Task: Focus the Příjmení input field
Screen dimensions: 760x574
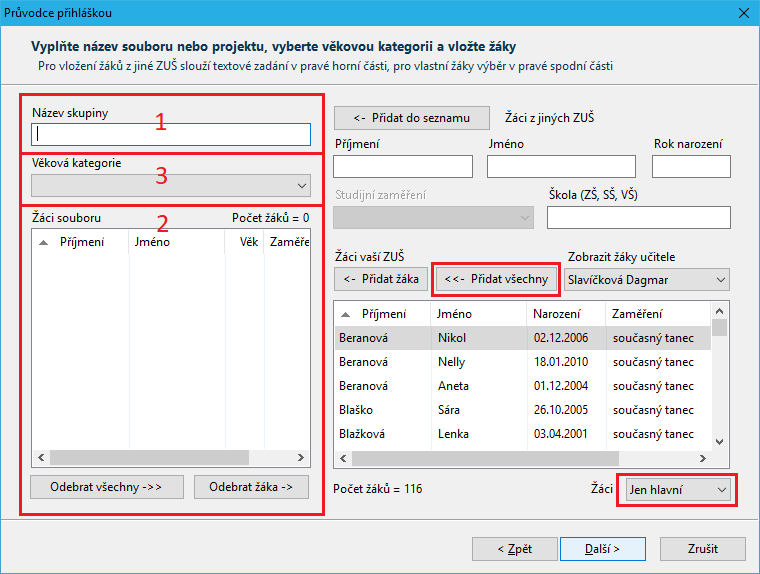Action: coord(402,166)
